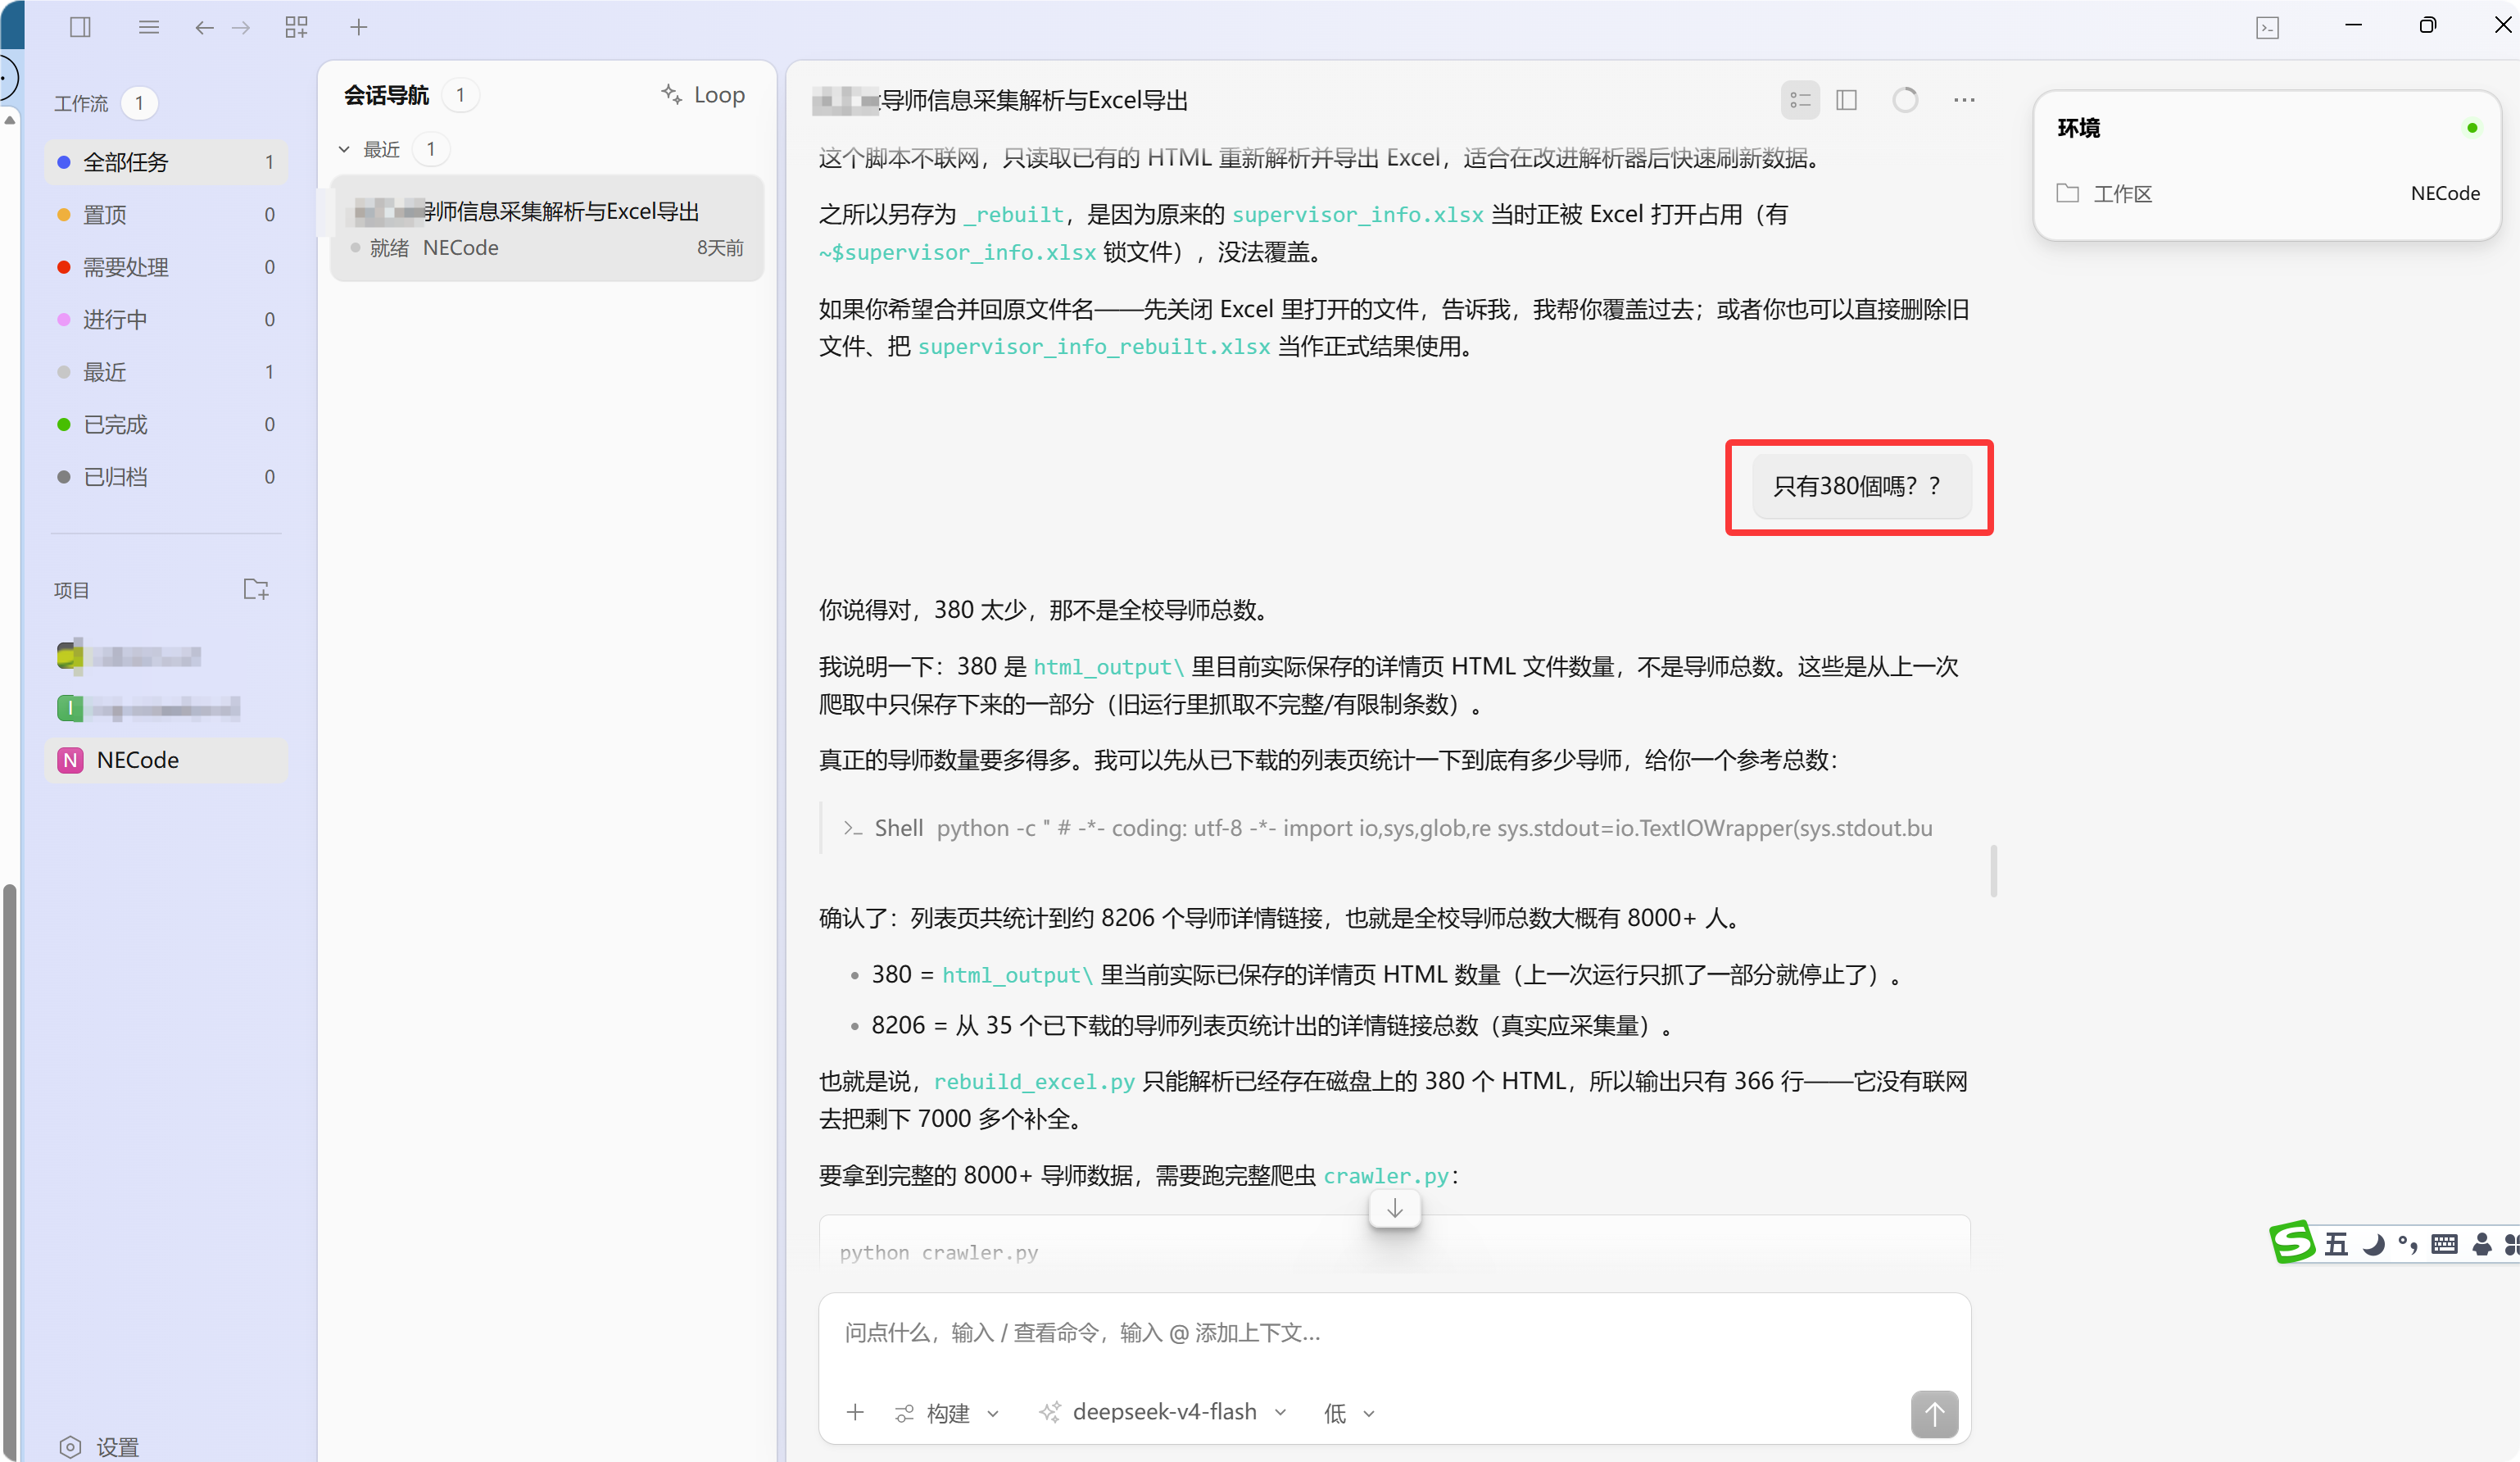Click the left window edge scrollbar

click(x=10, y=1170)
